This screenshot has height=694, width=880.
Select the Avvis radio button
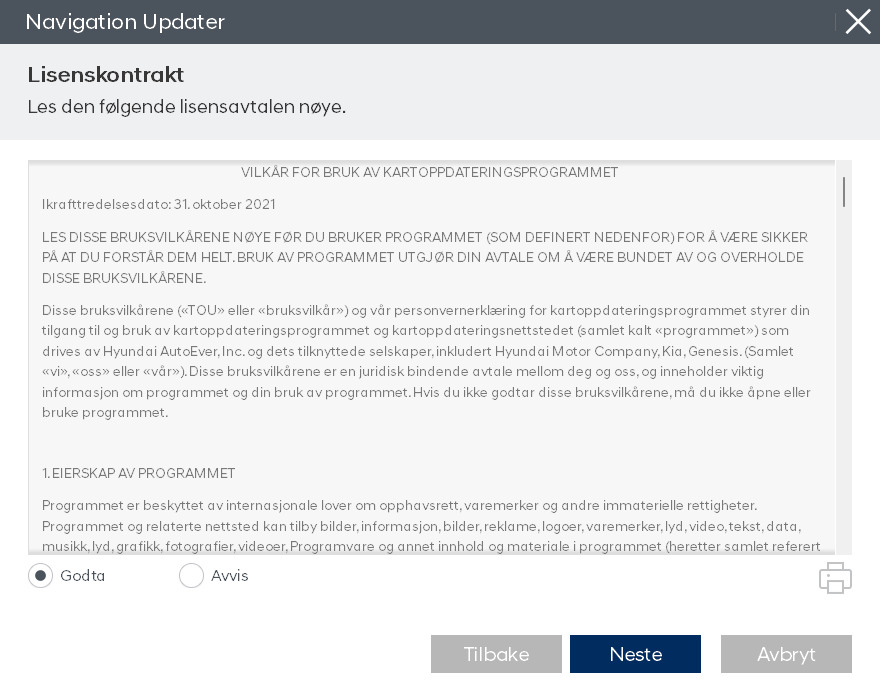(x=191, y=576)
